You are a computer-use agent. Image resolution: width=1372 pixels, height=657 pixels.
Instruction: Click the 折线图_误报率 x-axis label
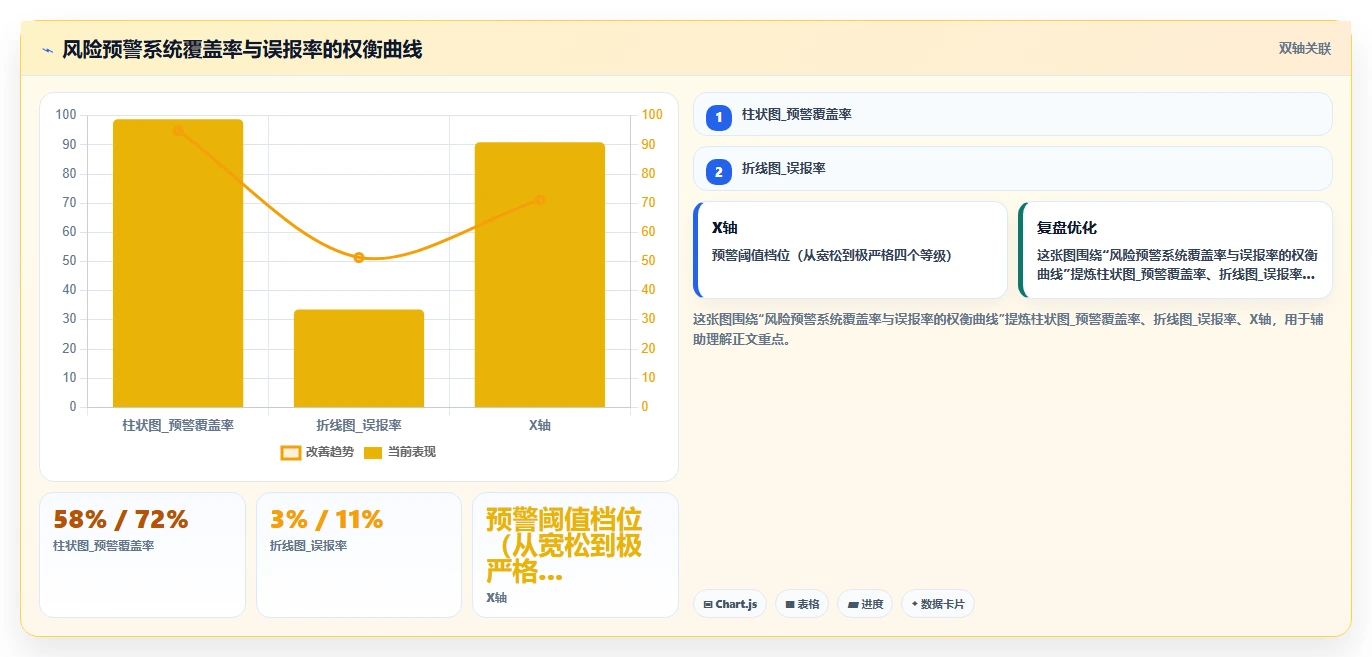pyautogui.click(x=359, y=425)
